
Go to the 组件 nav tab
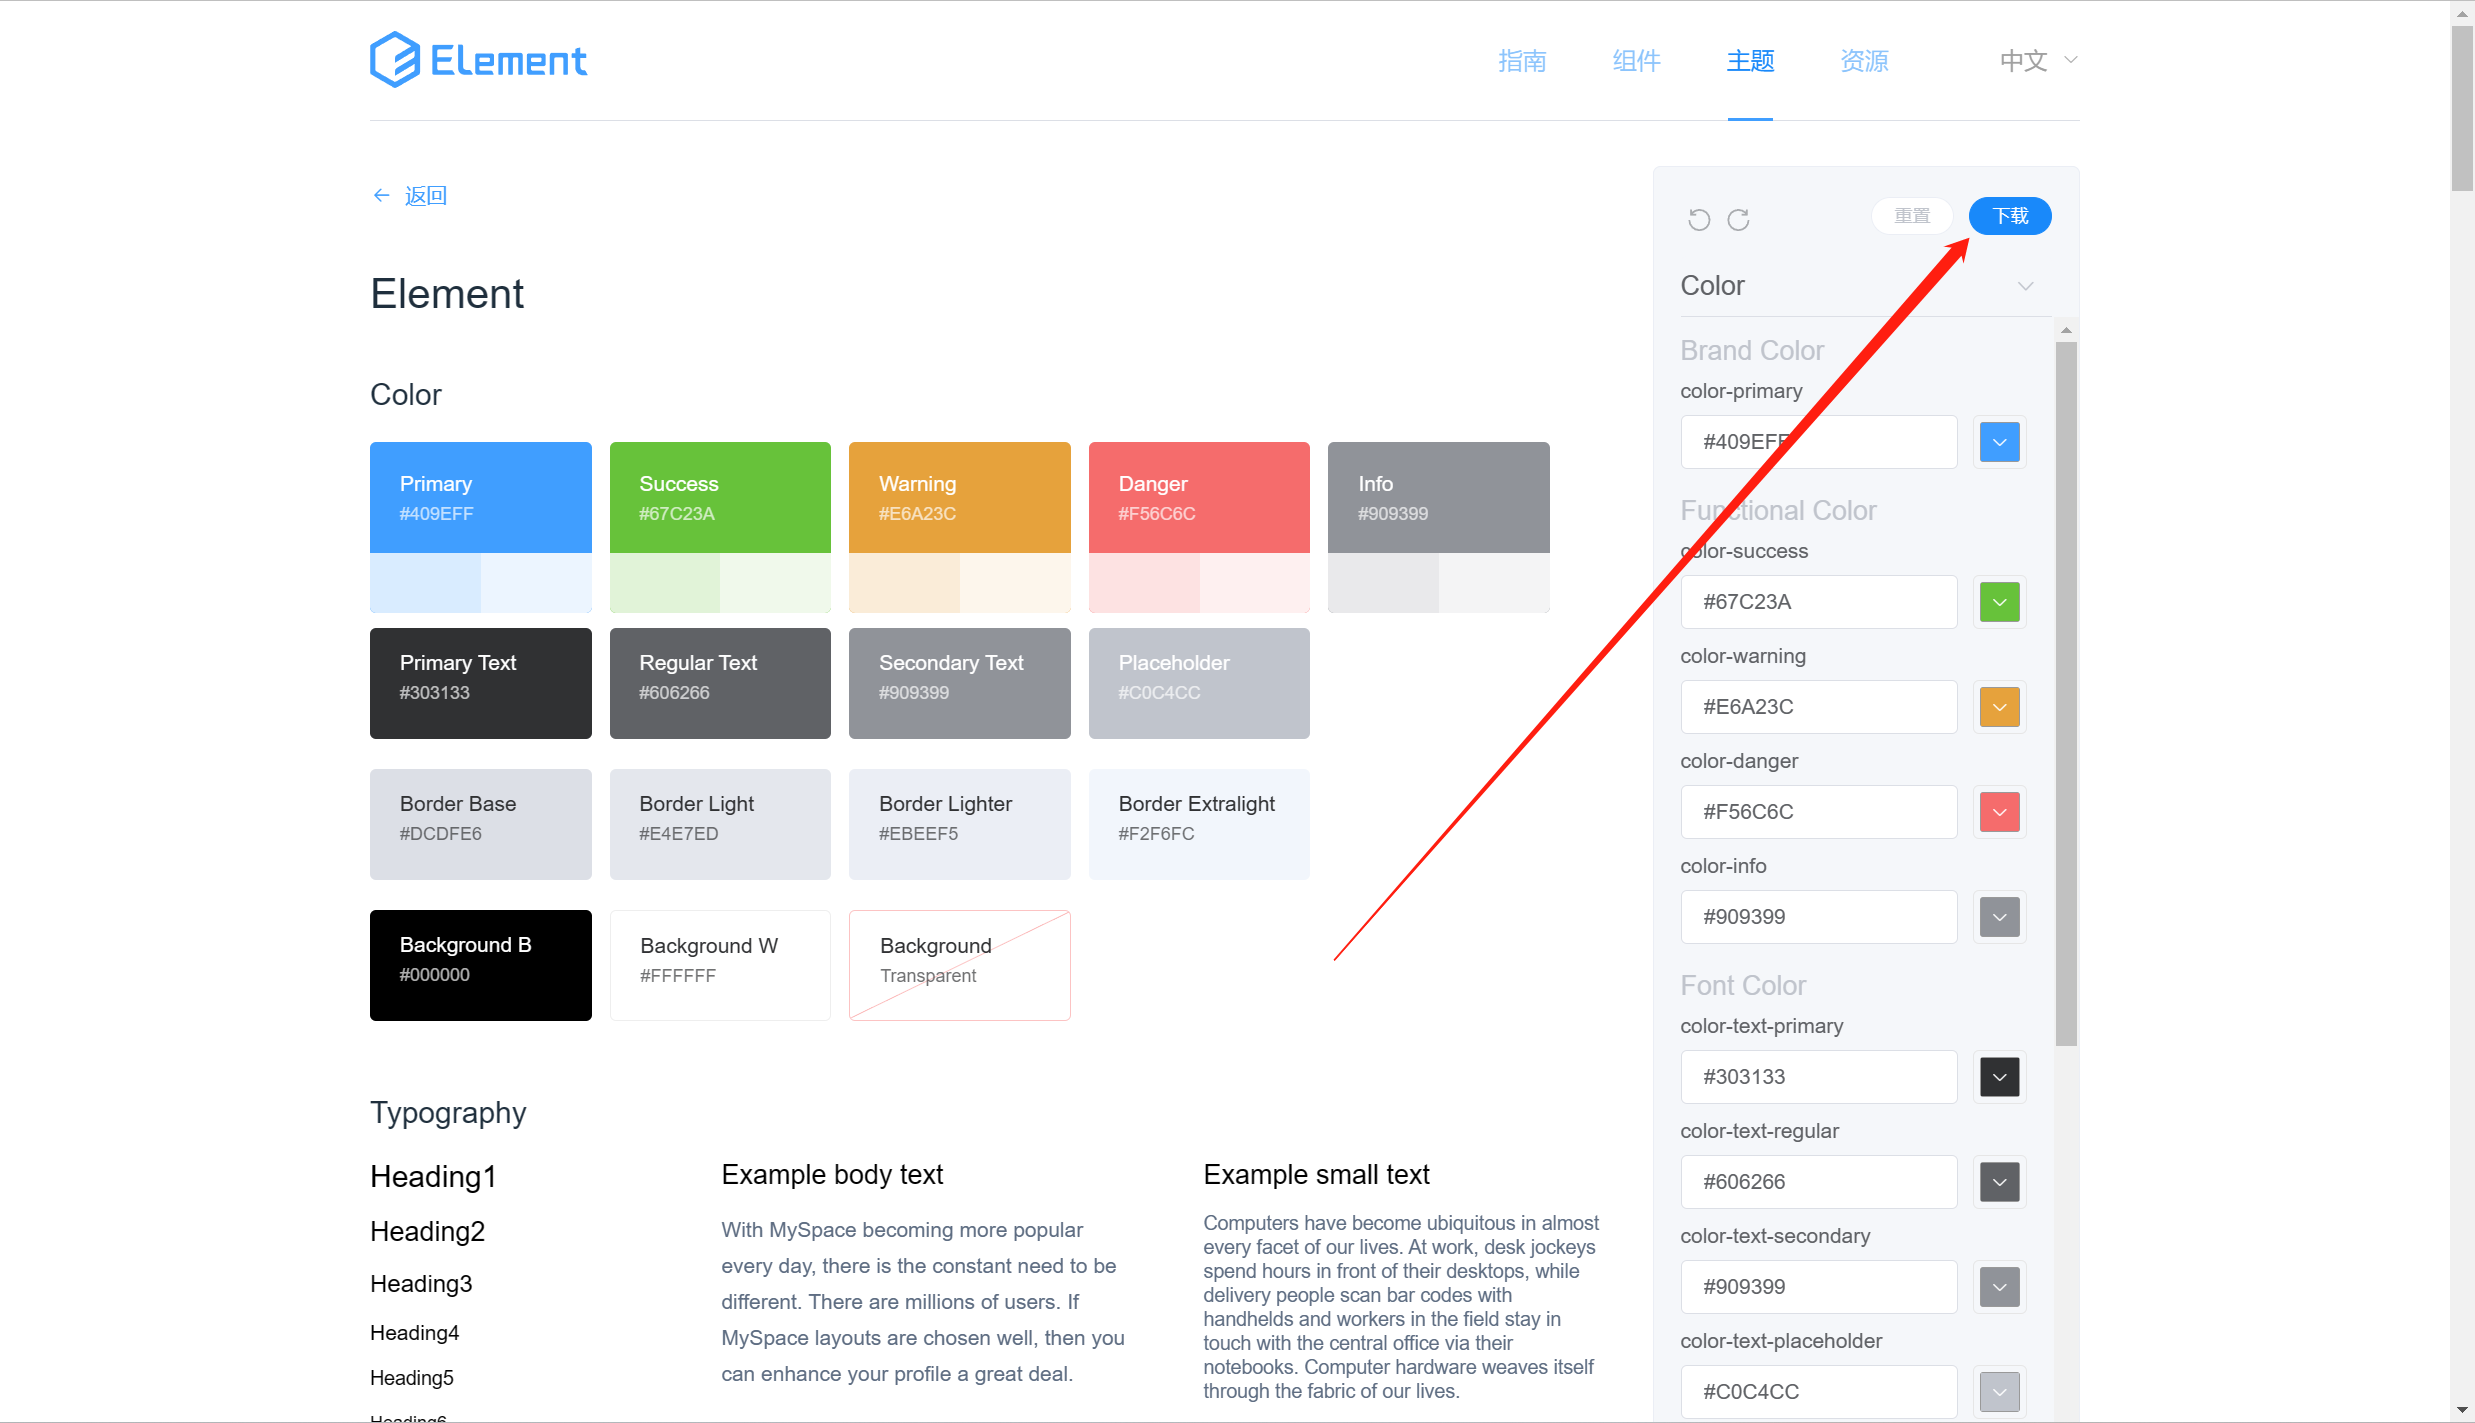pos(1636,61)
